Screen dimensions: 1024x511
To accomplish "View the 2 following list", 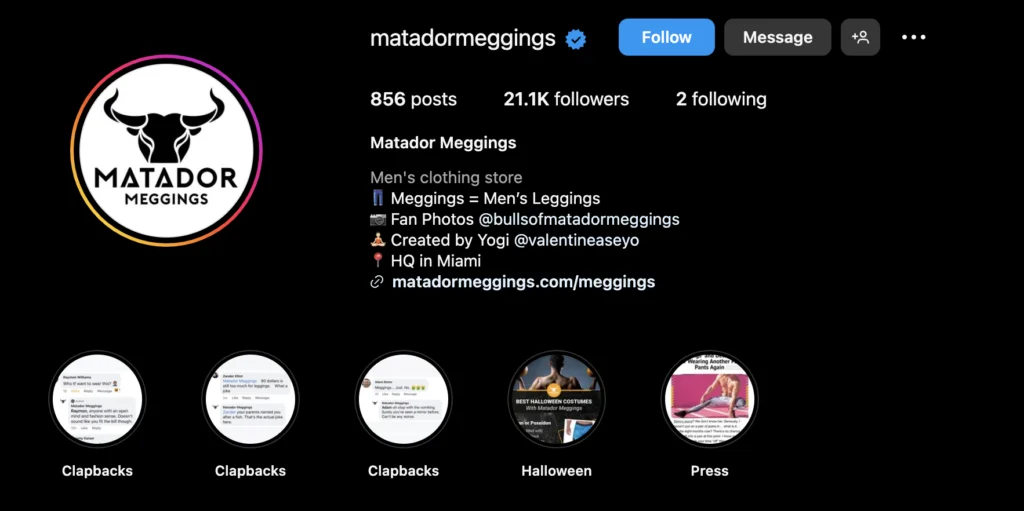I will pyautogui.click(x=721, y=99).
